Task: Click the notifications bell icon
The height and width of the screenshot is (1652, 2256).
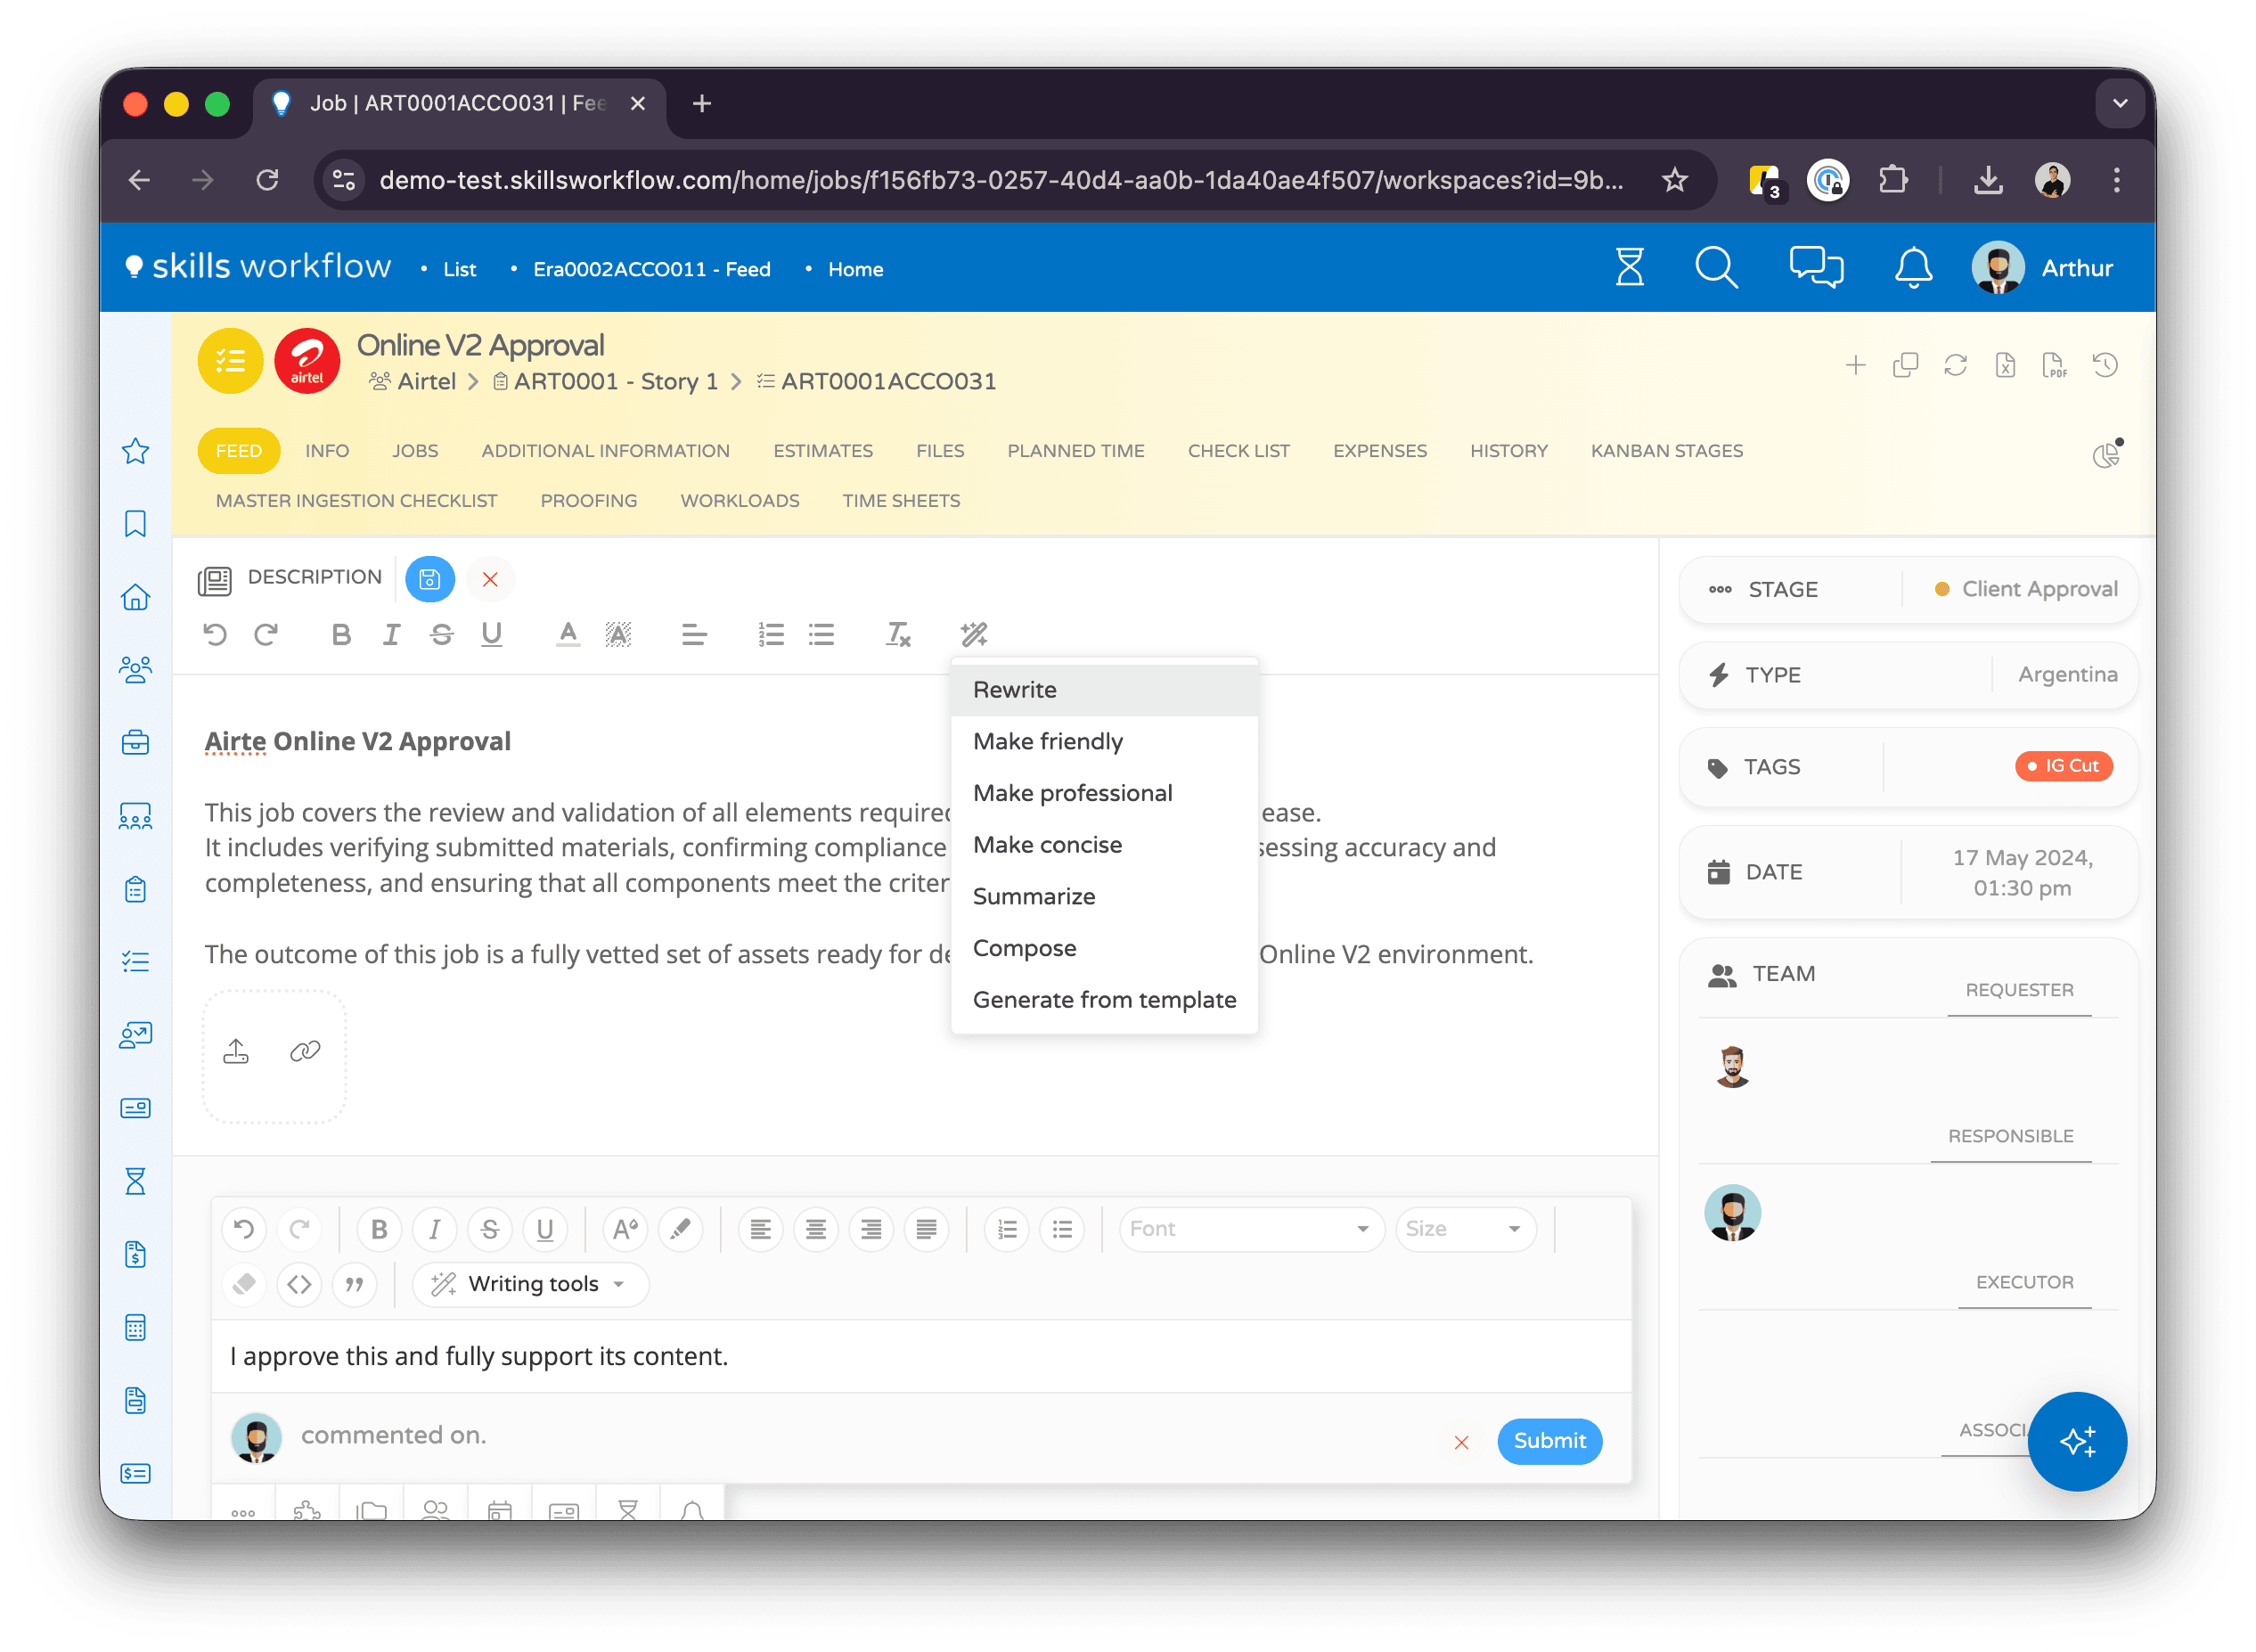Action: point(1912,268)
